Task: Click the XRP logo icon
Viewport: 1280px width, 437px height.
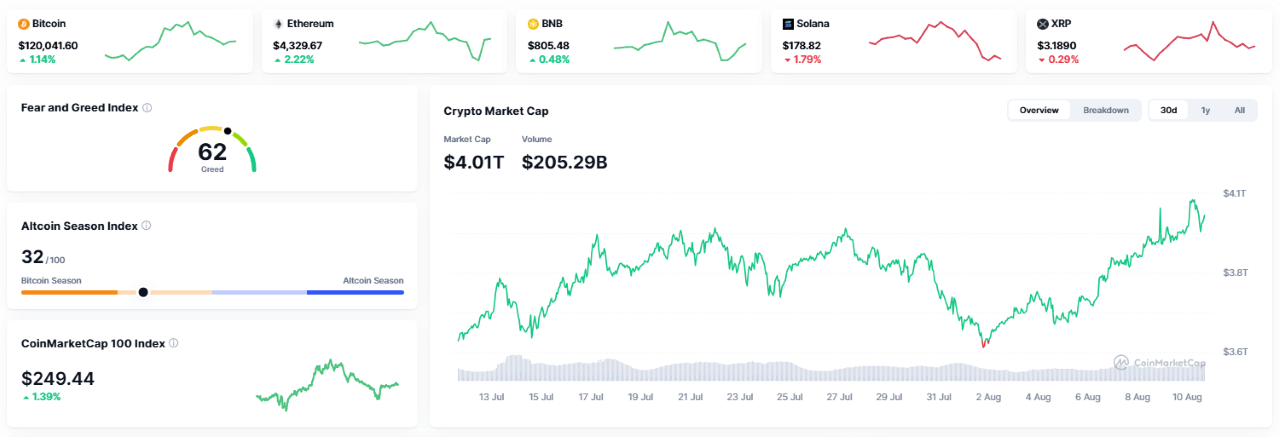Action: coord(1043,23)
